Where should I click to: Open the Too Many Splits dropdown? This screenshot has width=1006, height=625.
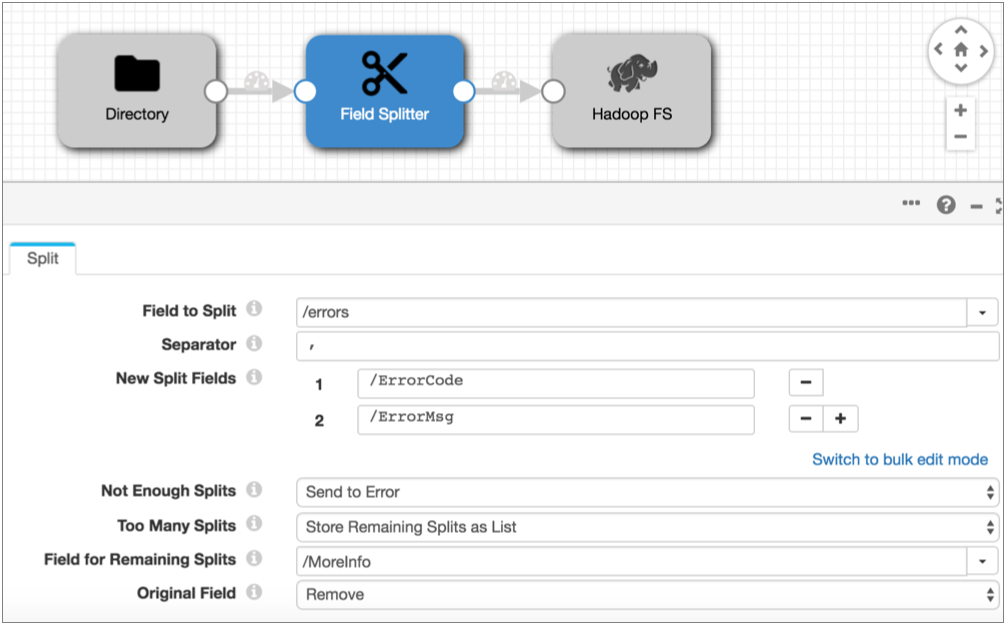[646, 527]
